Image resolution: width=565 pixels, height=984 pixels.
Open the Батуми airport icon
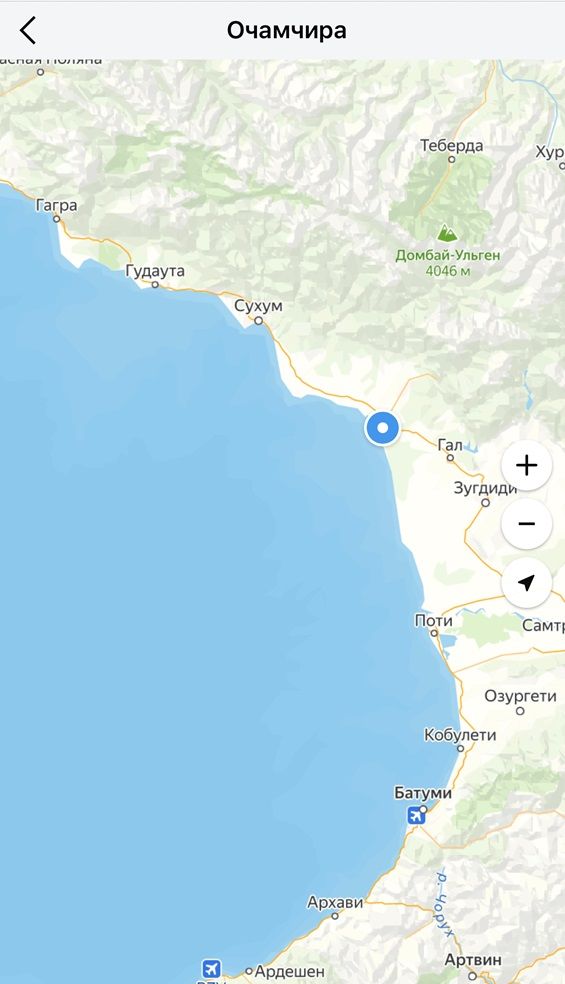pos(416,815)
